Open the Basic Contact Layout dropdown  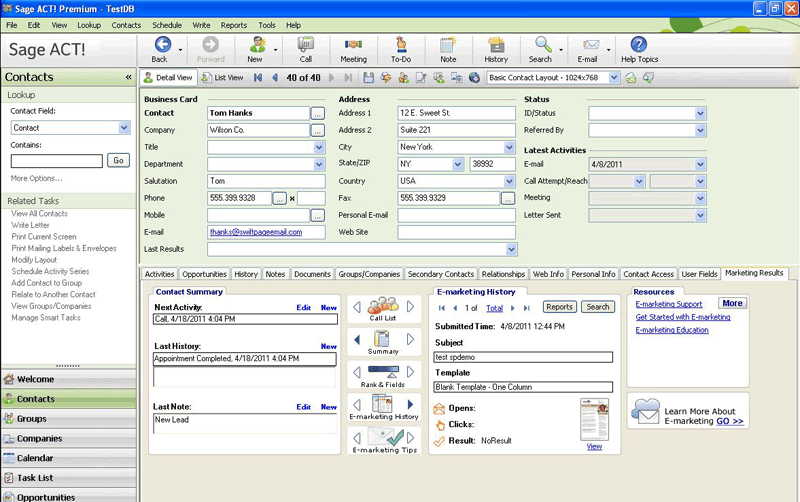point(614,78)
